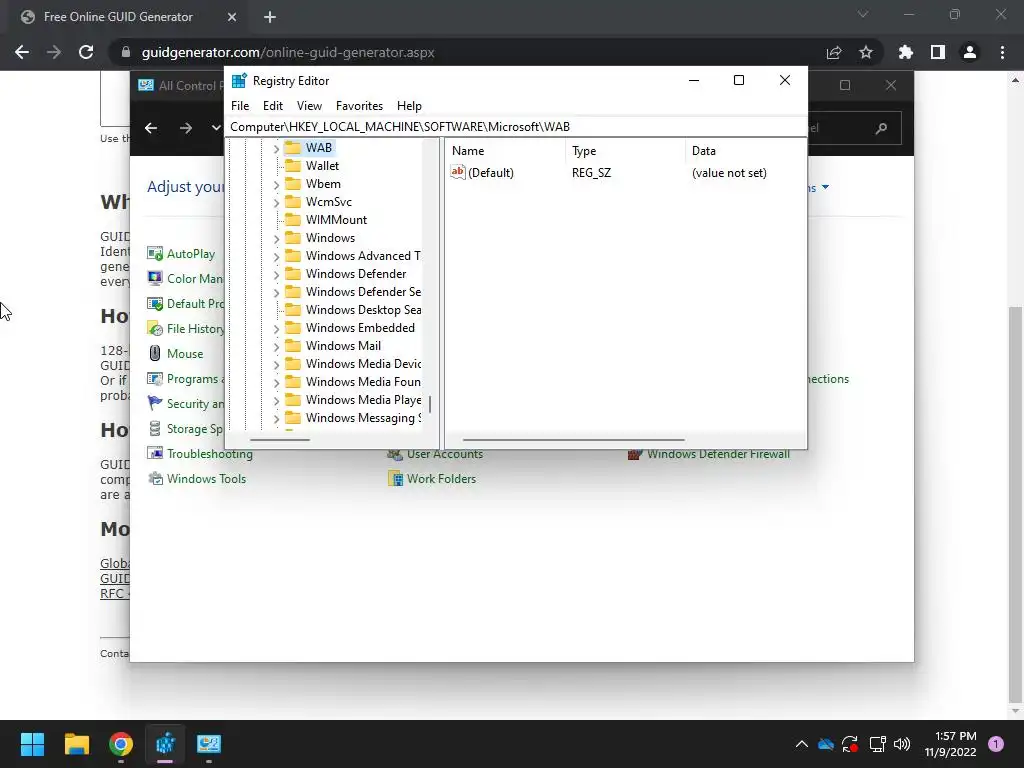Open Mouse settings in Control Panel

click(185, 354)
